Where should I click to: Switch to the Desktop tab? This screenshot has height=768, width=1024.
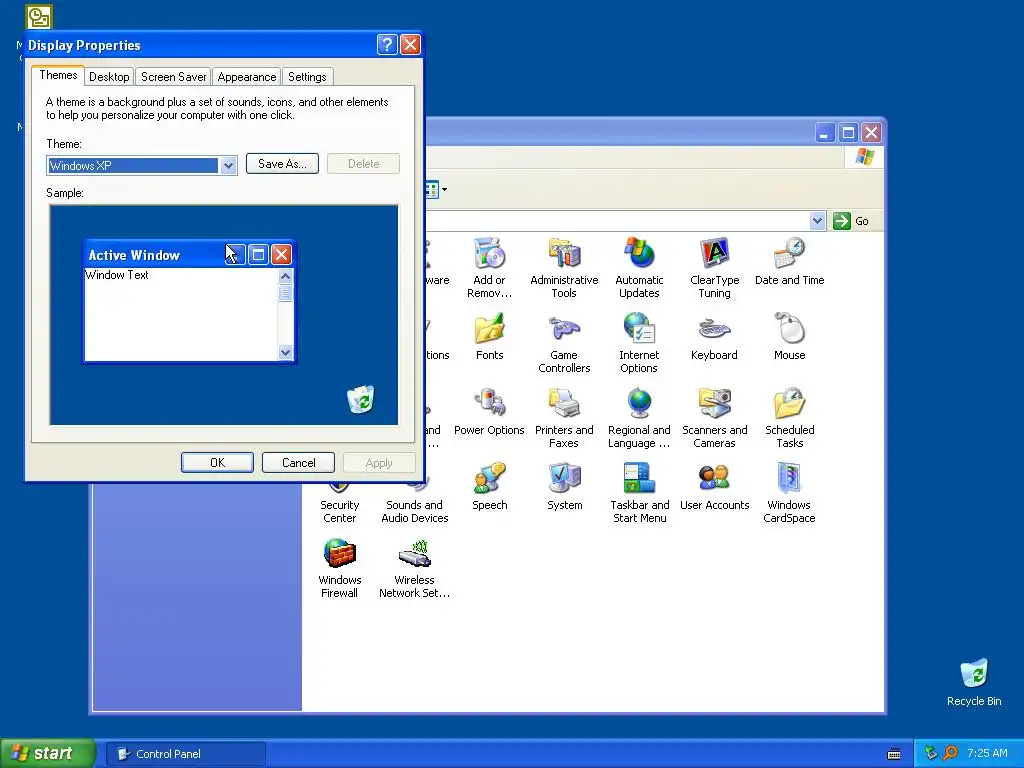coord(109,77)
